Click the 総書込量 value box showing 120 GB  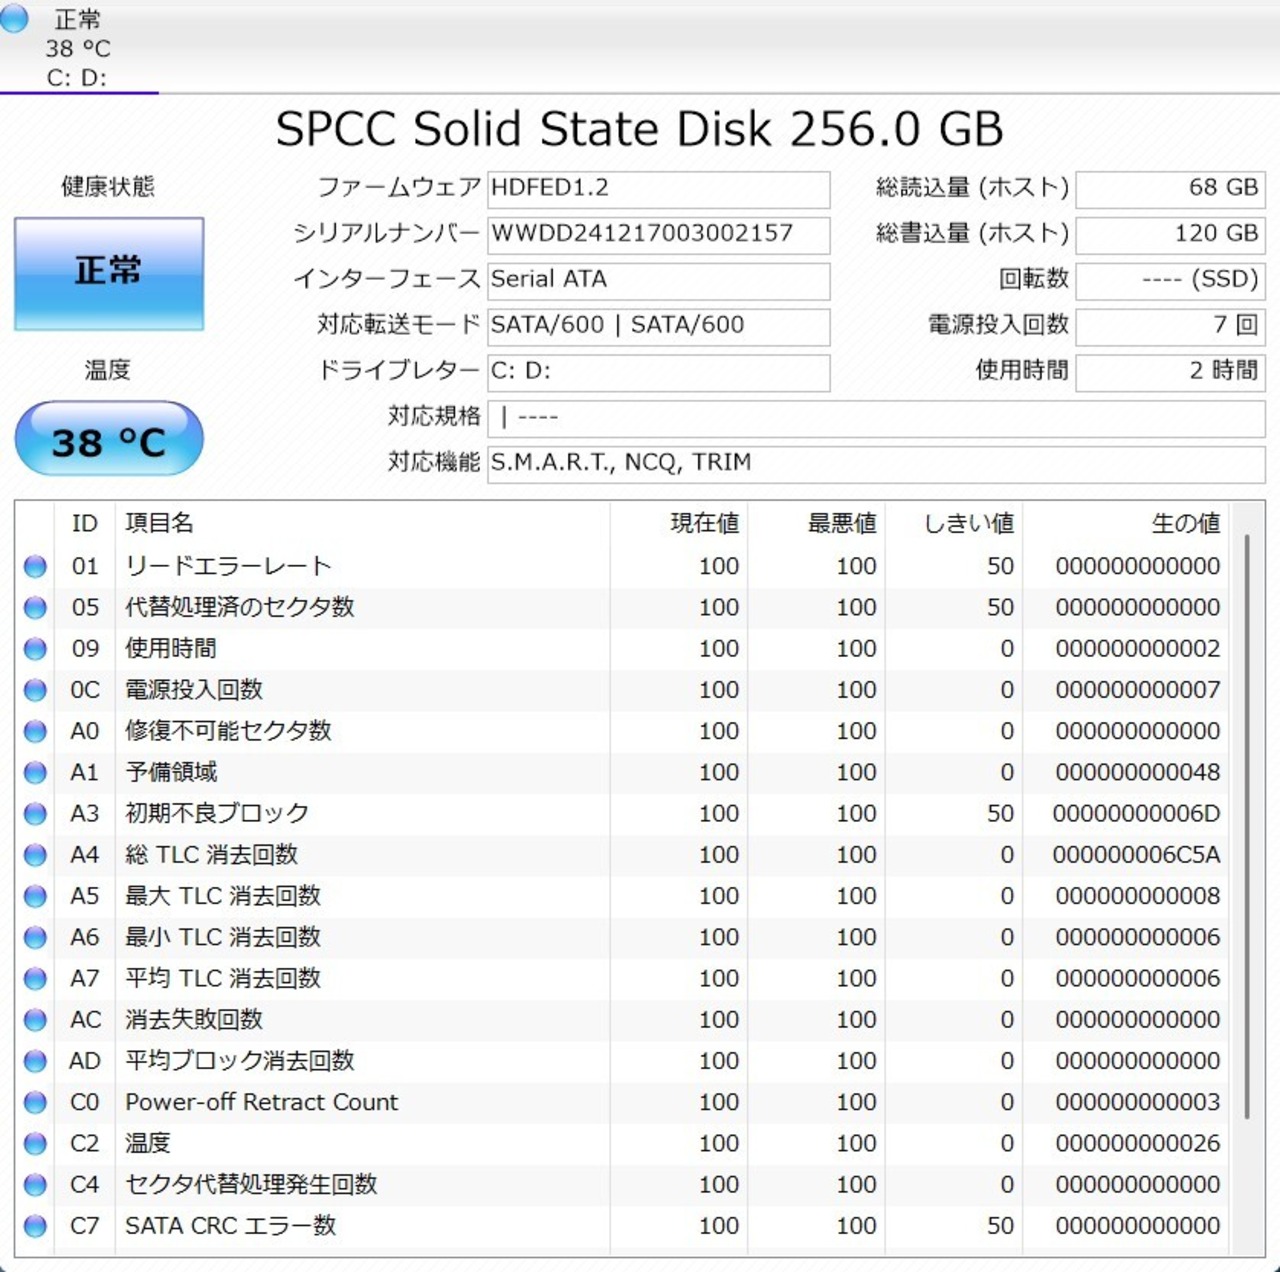point(1169,234)
